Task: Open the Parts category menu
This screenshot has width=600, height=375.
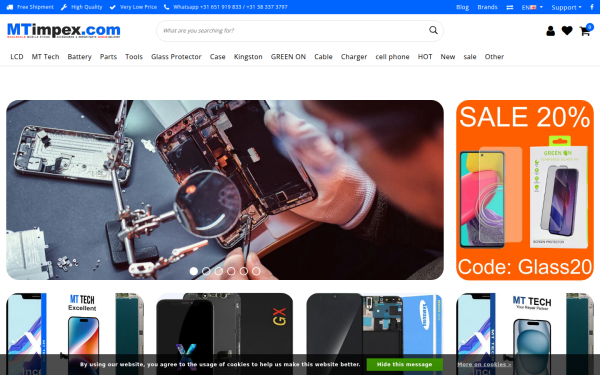Action: [x=108, y=57]
